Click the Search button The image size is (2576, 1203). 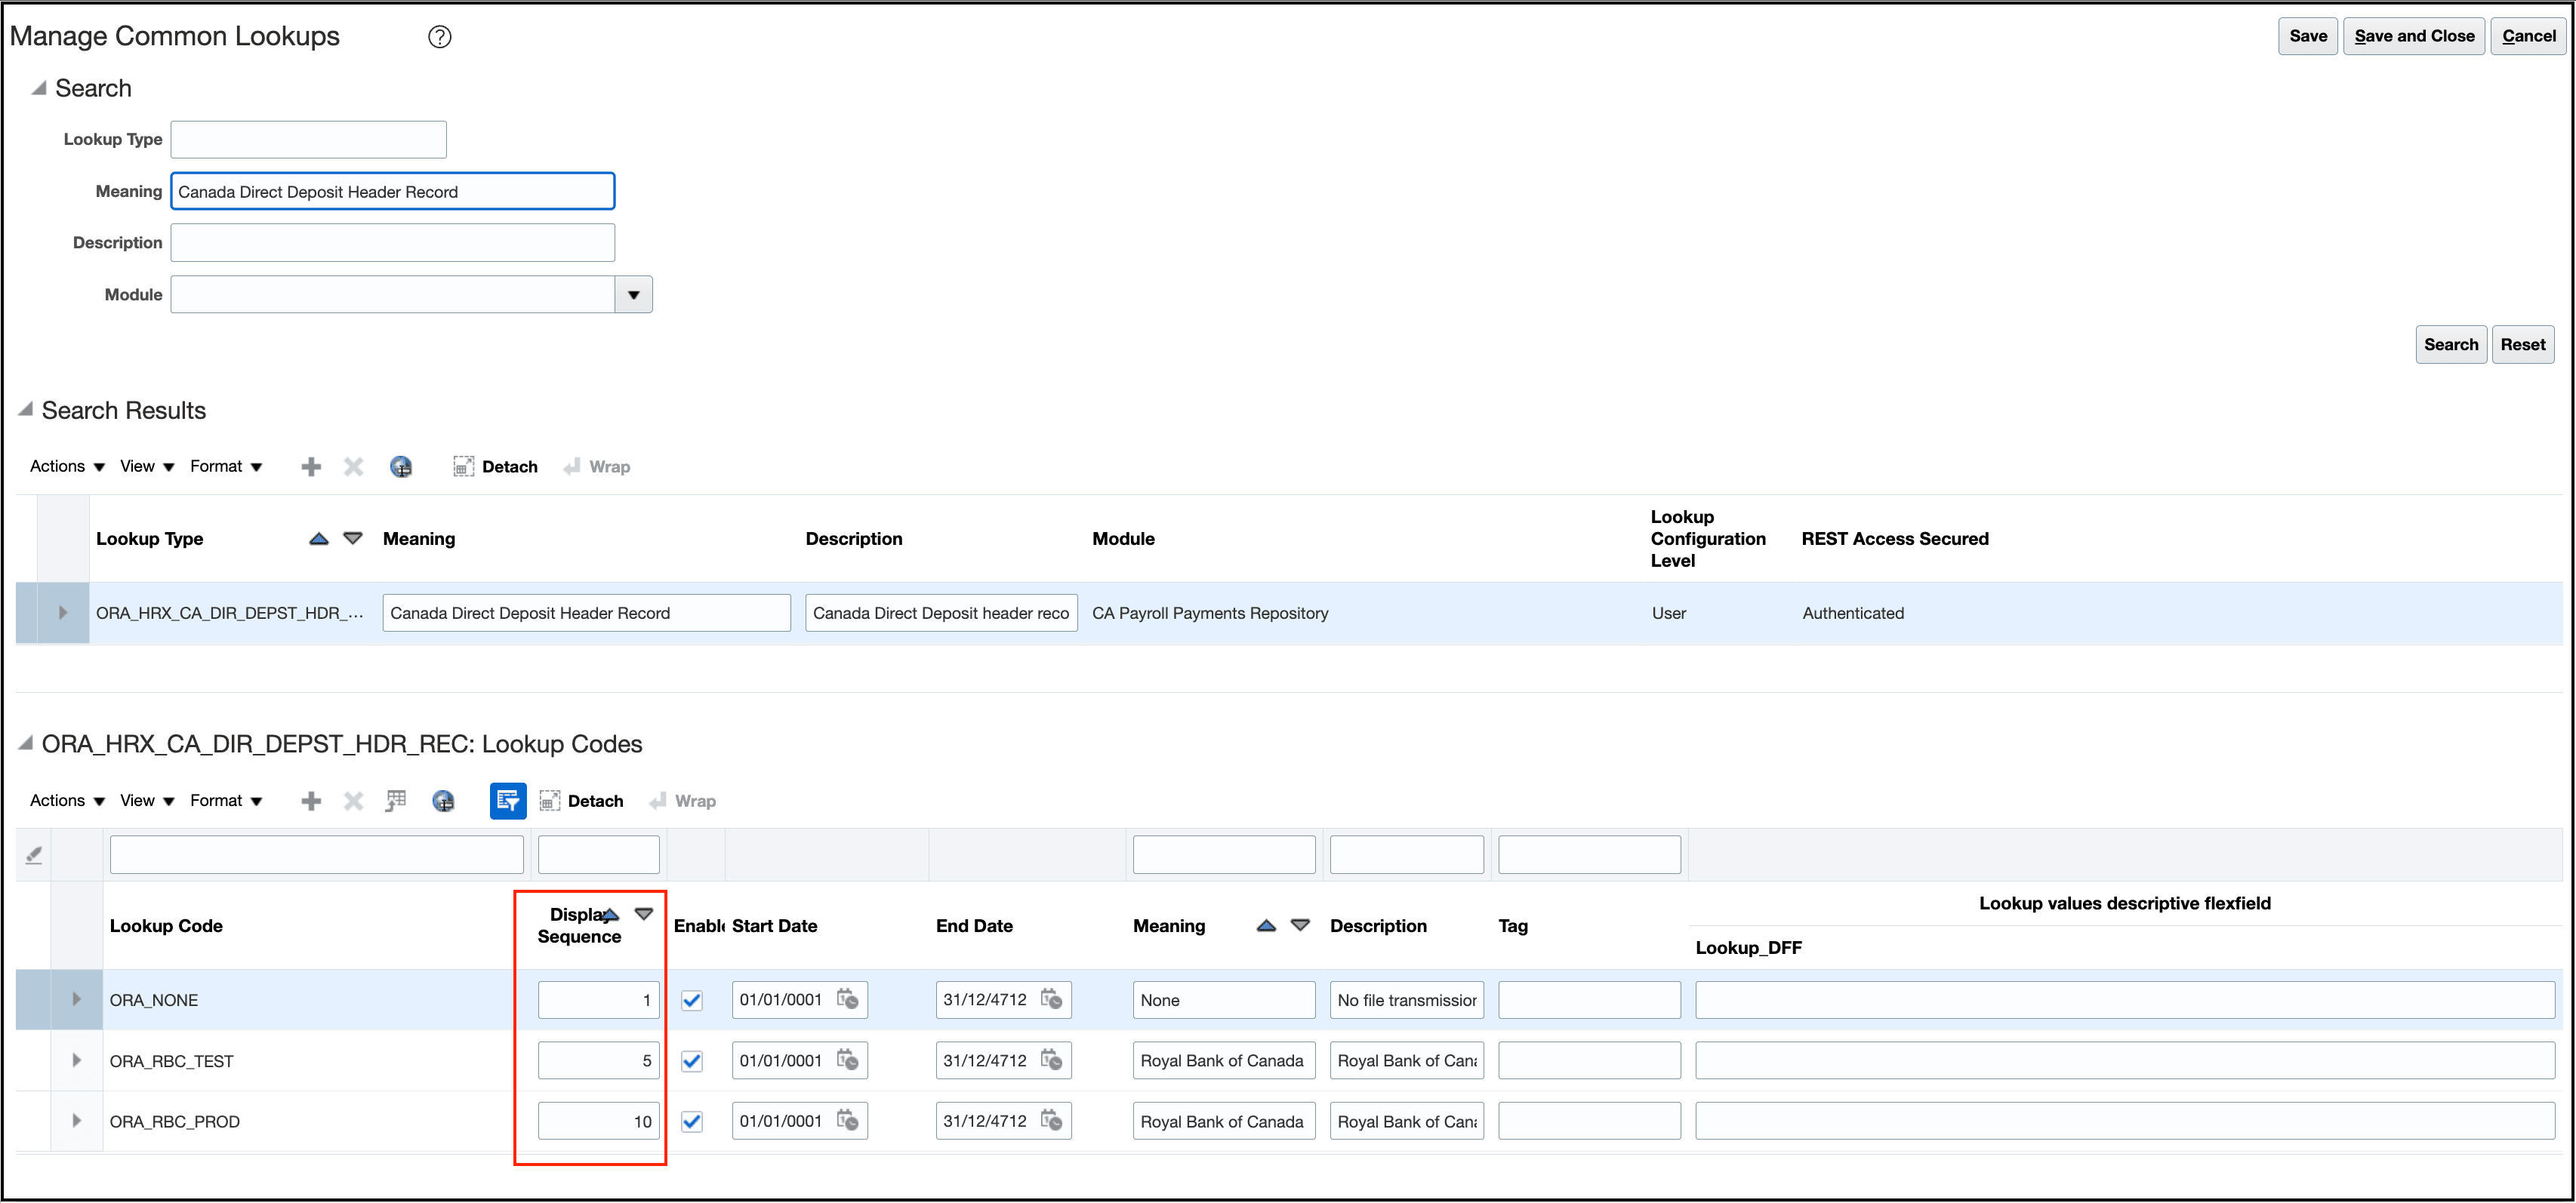tap(2451, 345)
